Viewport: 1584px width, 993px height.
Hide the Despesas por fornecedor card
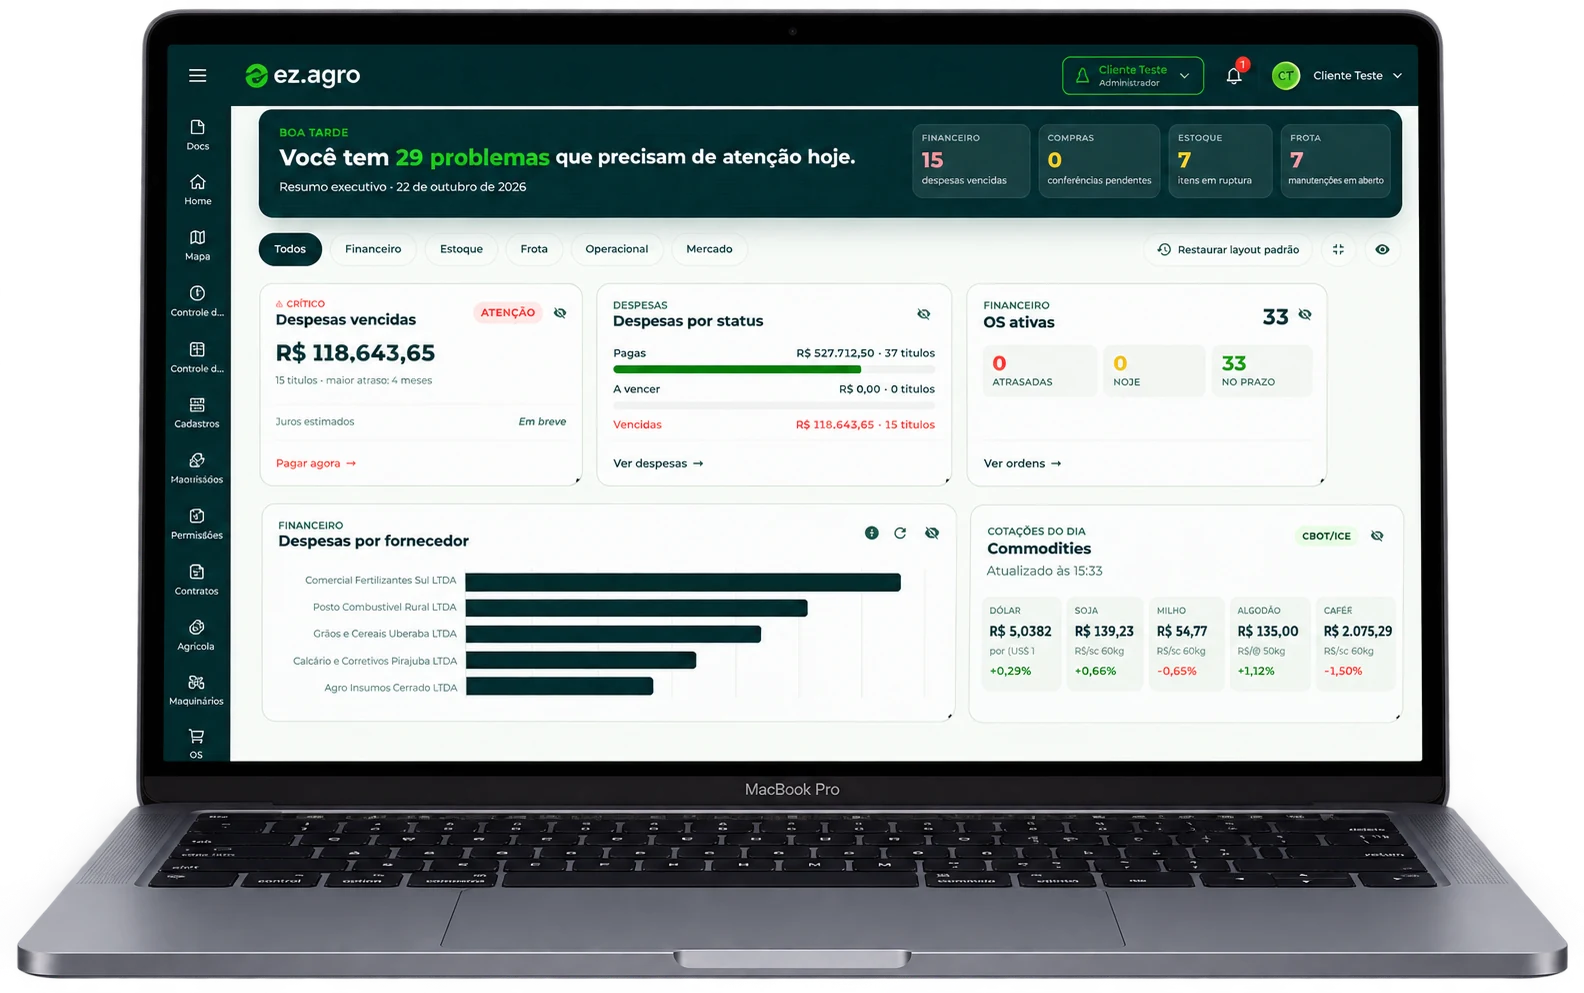coord(932,533)
